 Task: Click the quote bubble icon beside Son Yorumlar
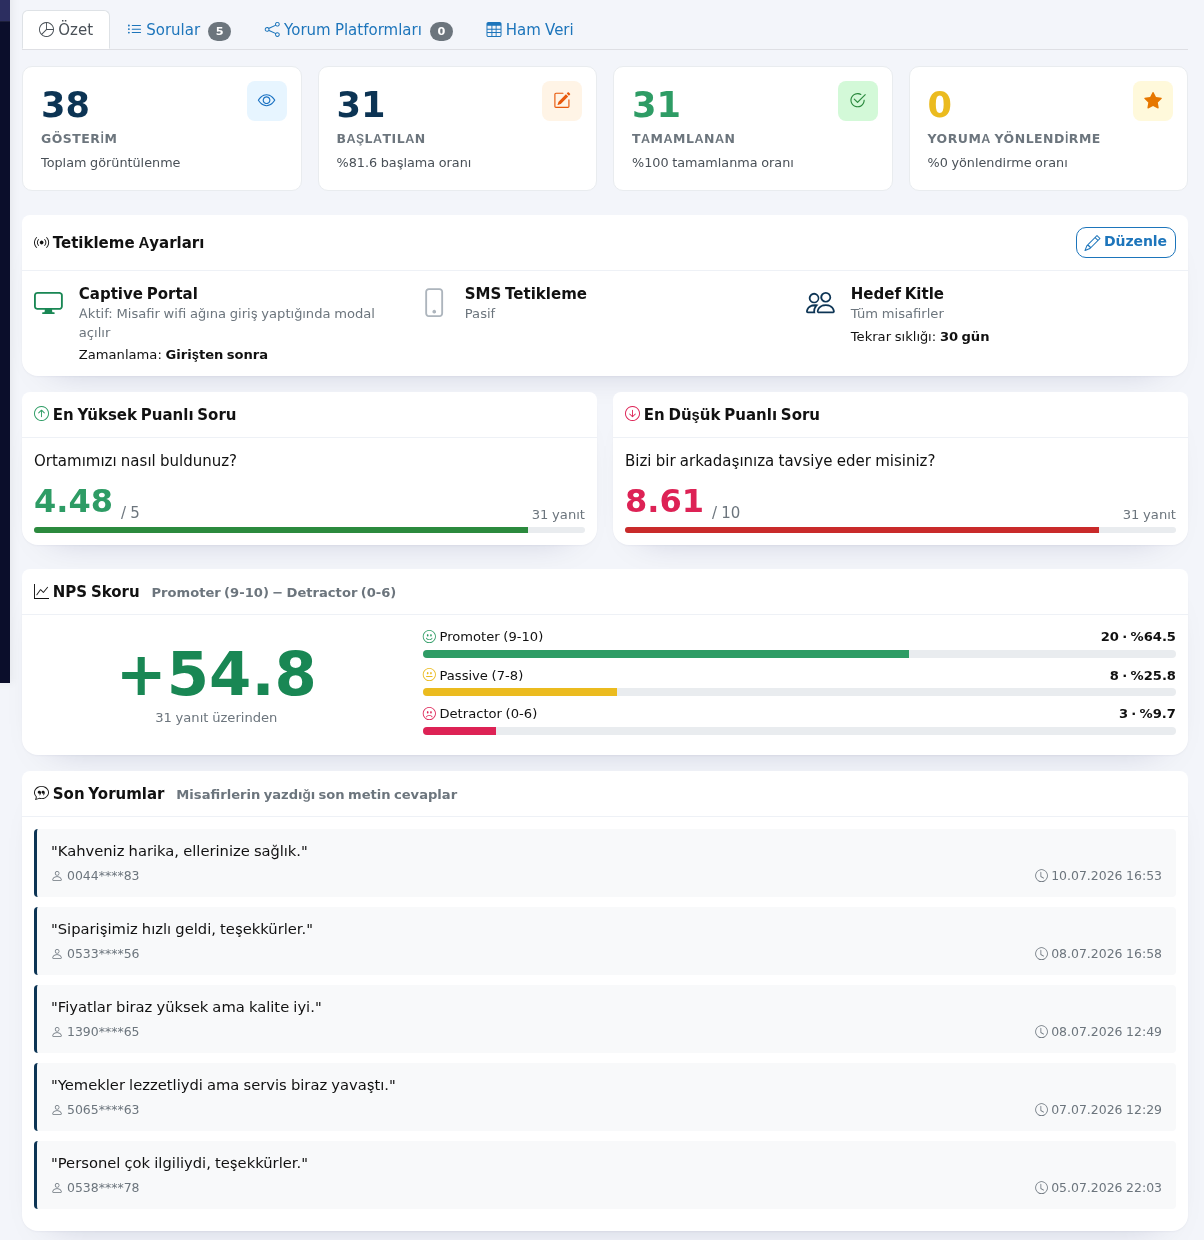[x=42, y=793]
